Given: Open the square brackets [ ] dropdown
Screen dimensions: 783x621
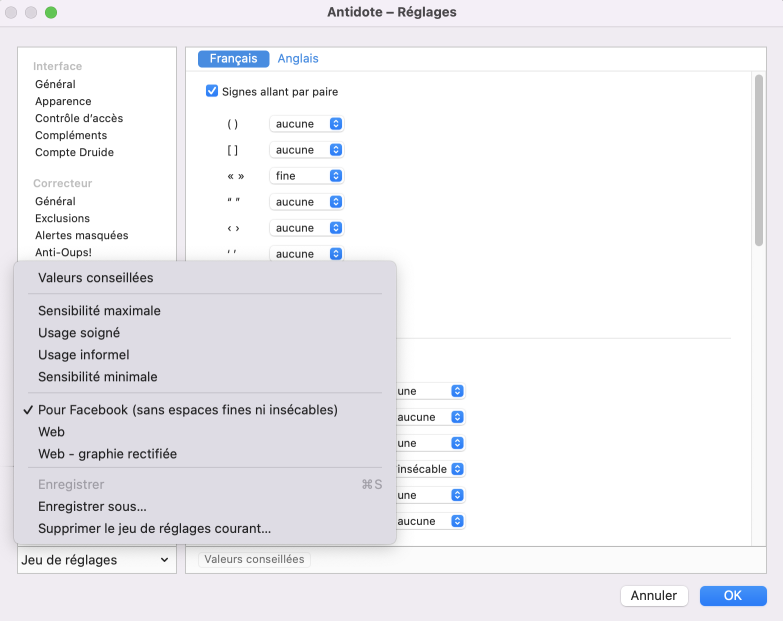Looking at the screenshot, I should [x=307, y=150].
